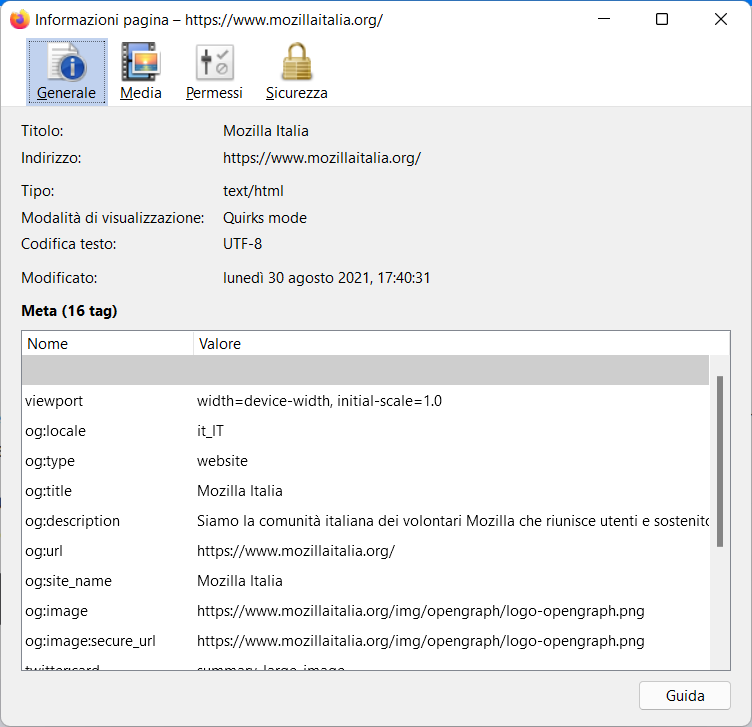Minimize the page info window
This screenshot has width=752, height=727.
pos(604,19)
